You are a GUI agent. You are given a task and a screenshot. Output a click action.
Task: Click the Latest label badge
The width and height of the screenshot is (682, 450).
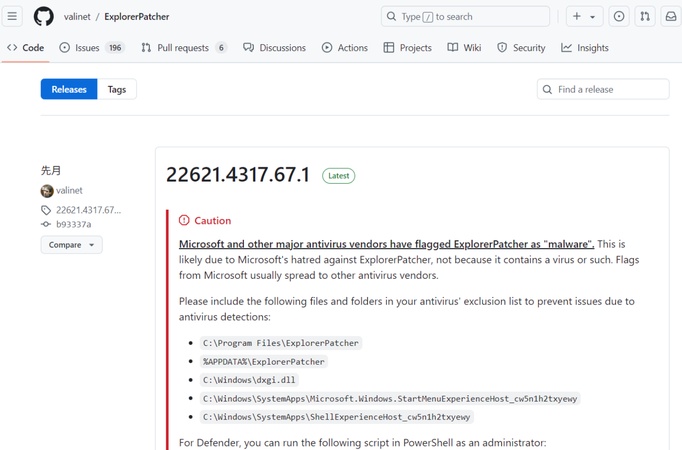point(338,176)
